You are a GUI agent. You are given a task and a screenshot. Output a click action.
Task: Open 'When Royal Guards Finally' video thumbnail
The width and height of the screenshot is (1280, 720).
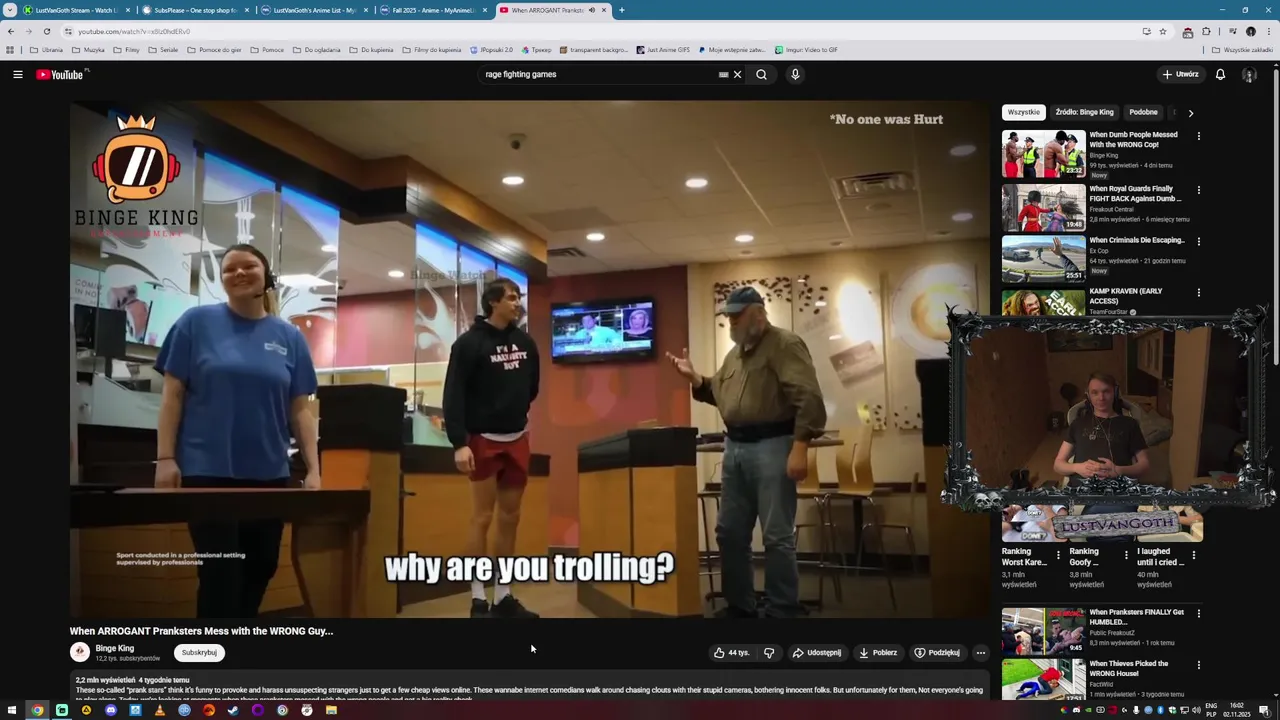tap(1043, 208)
